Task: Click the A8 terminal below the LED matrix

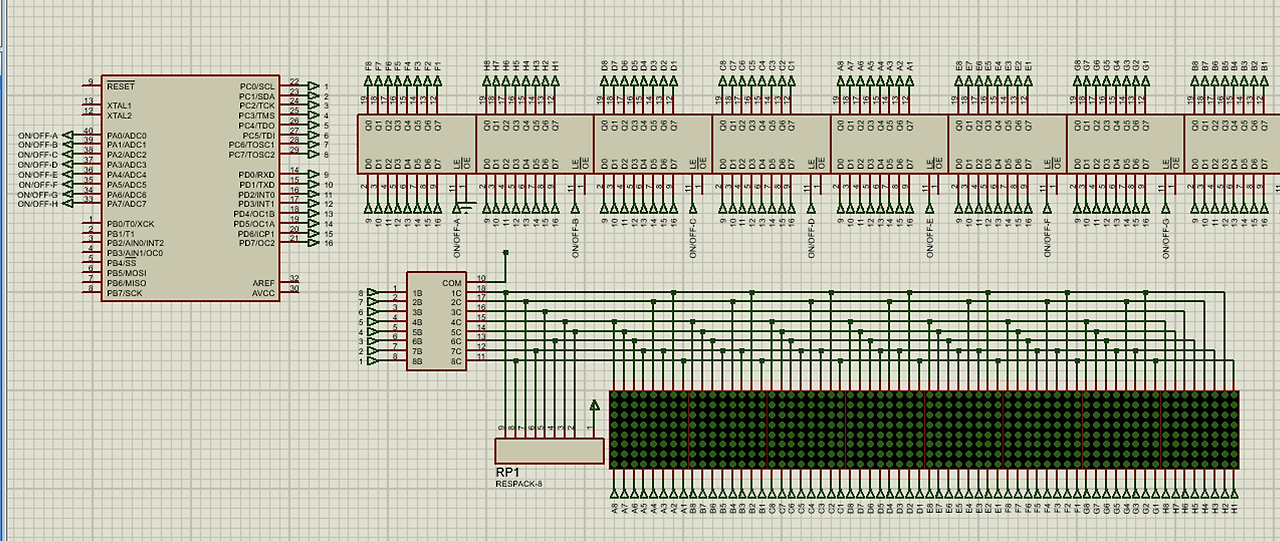Action: coord(615,494)
